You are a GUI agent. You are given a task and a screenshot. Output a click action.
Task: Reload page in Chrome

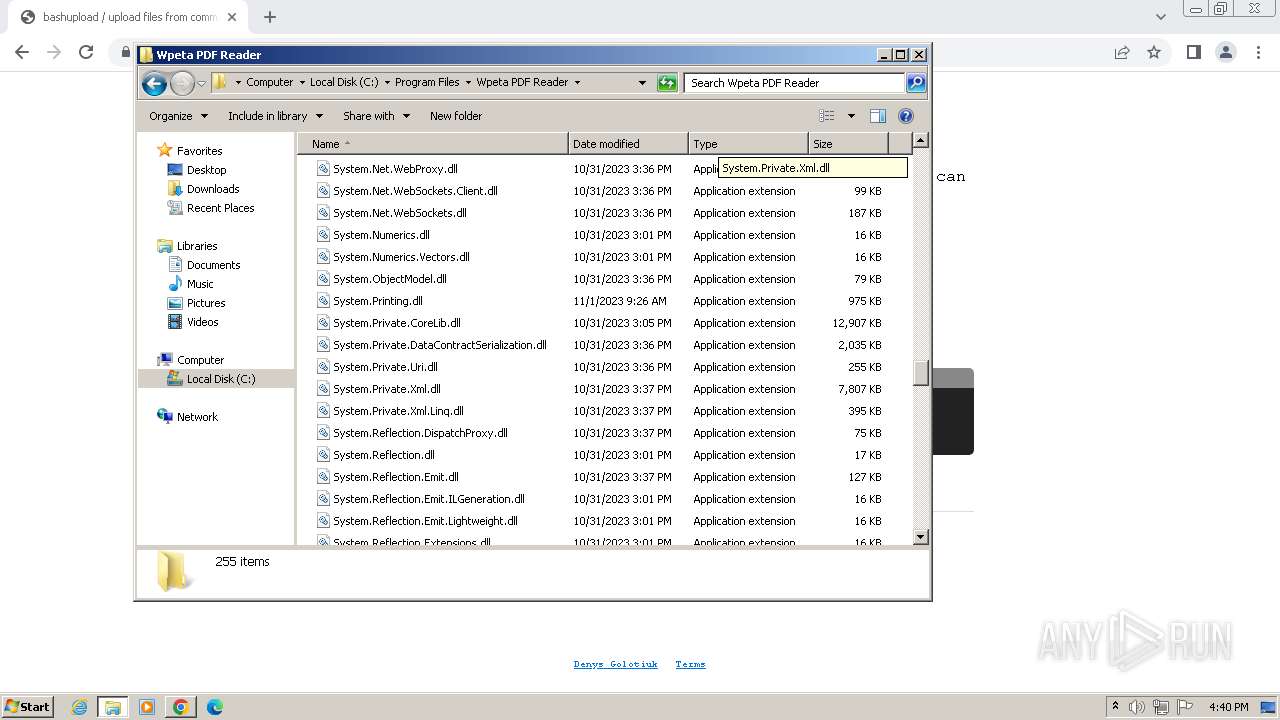(86, 52)
